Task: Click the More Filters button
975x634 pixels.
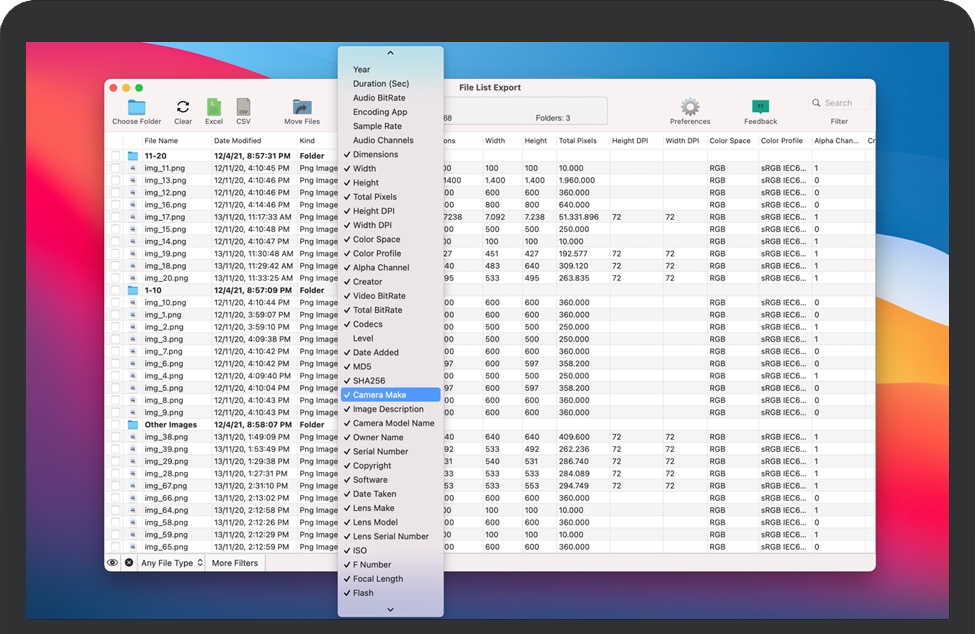Action: click(235, 563)
